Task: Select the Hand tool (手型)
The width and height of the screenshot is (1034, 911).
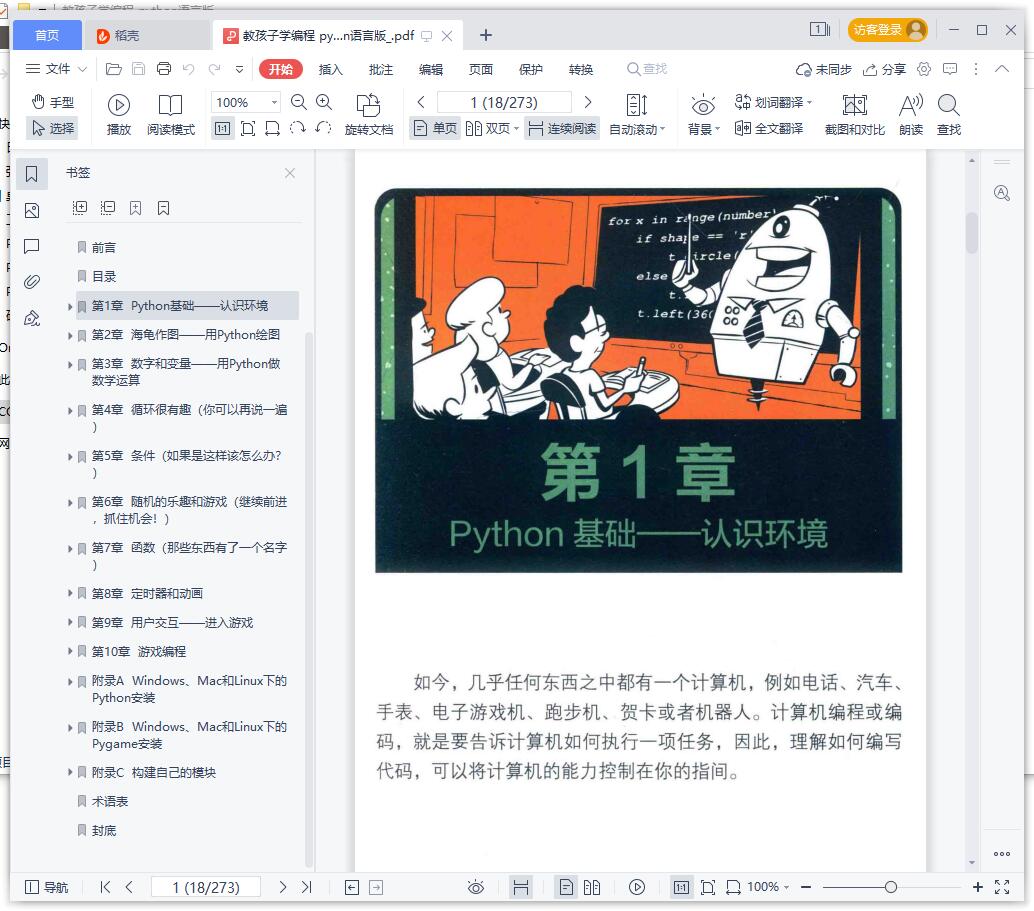Action: (53, 102)
